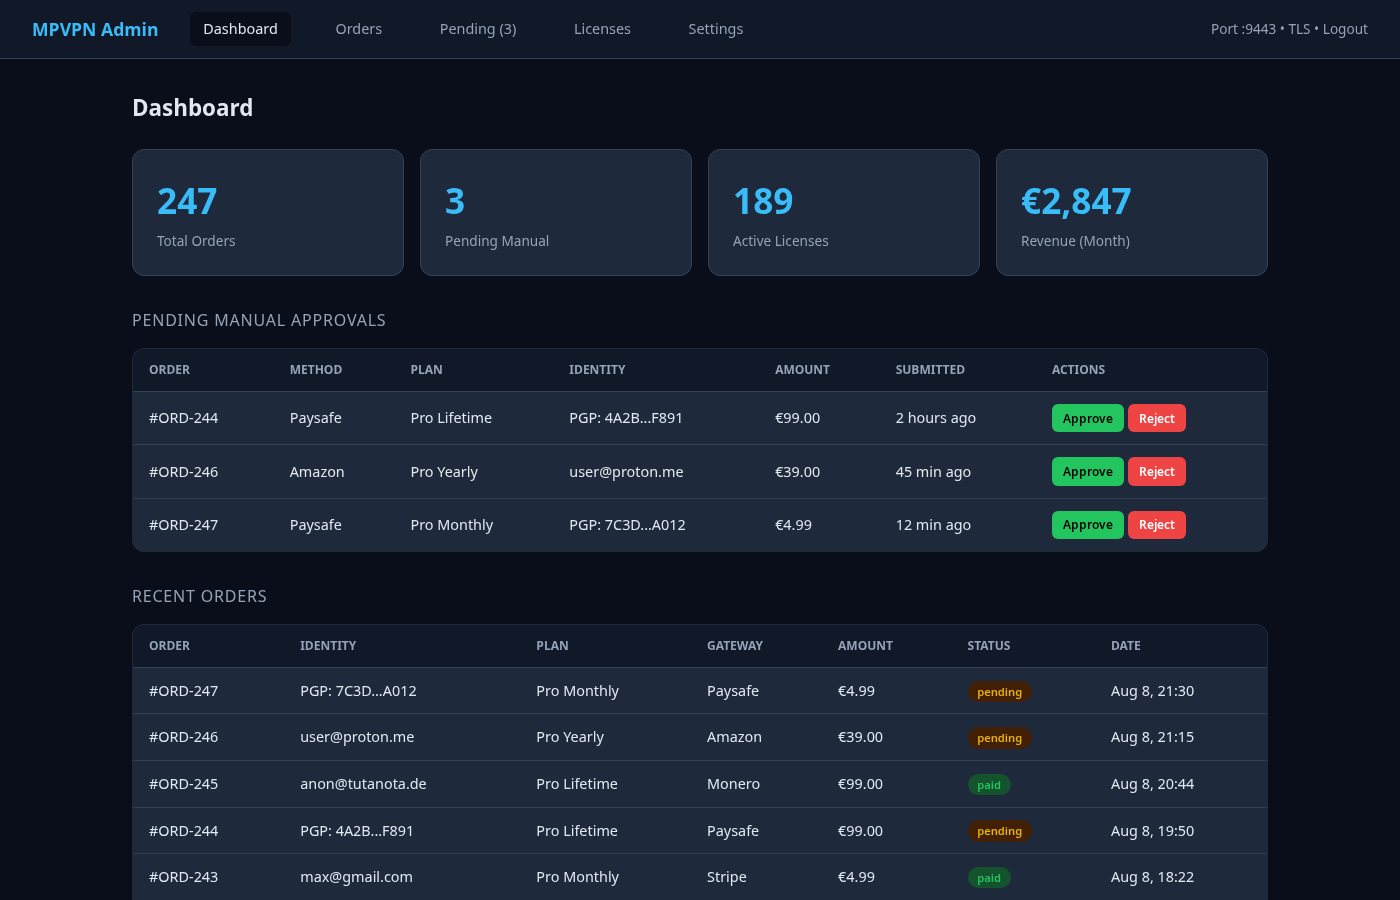Click the 189 Active Licenses card
The image size is (1400, 900).
pyautogui.click(x=844, y=212)
